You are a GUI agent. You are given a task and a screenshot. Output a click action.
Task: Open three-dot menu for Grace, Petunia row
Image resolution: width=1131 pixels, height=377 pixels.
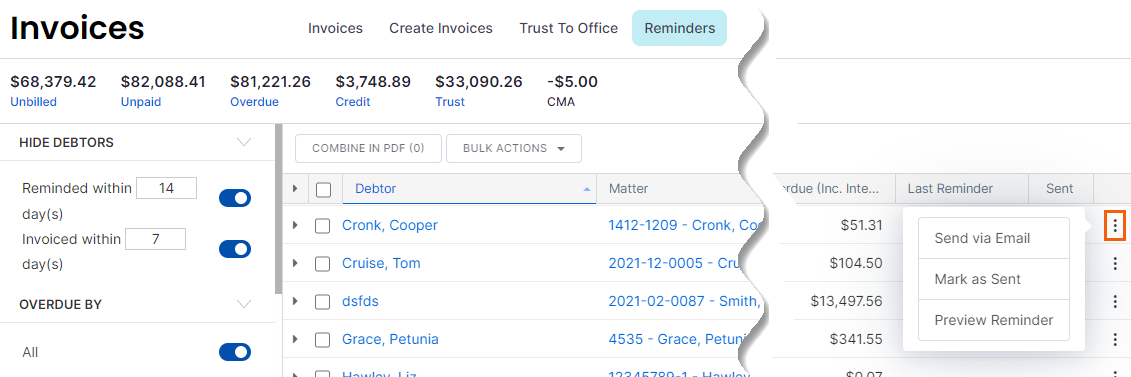point(1115,339)
